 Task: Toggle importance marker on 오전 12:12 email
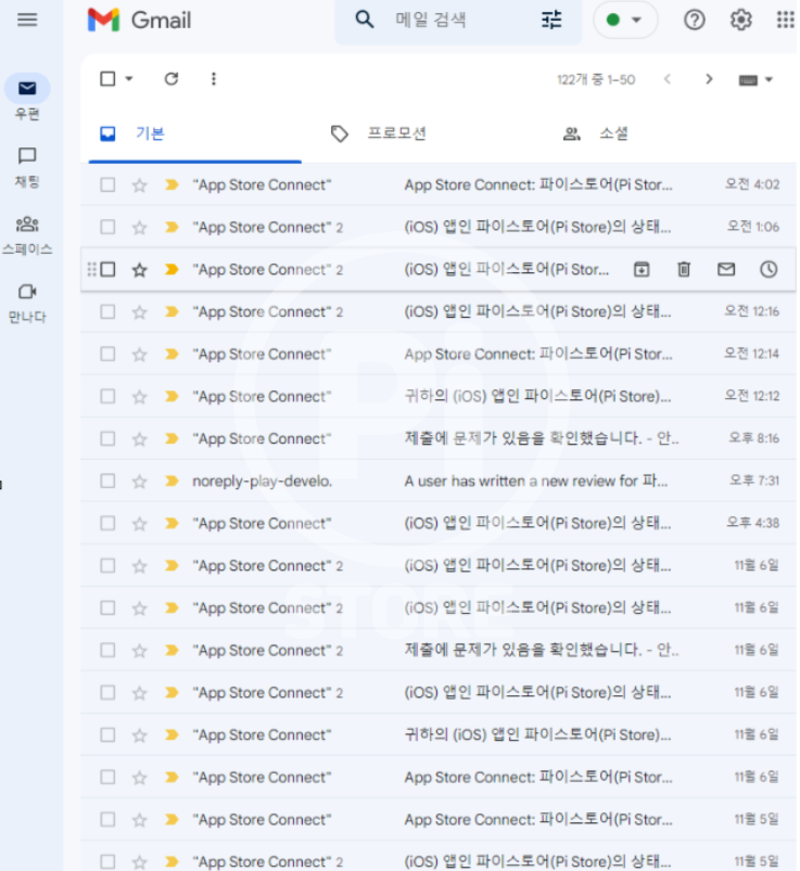tap(172, 396)
